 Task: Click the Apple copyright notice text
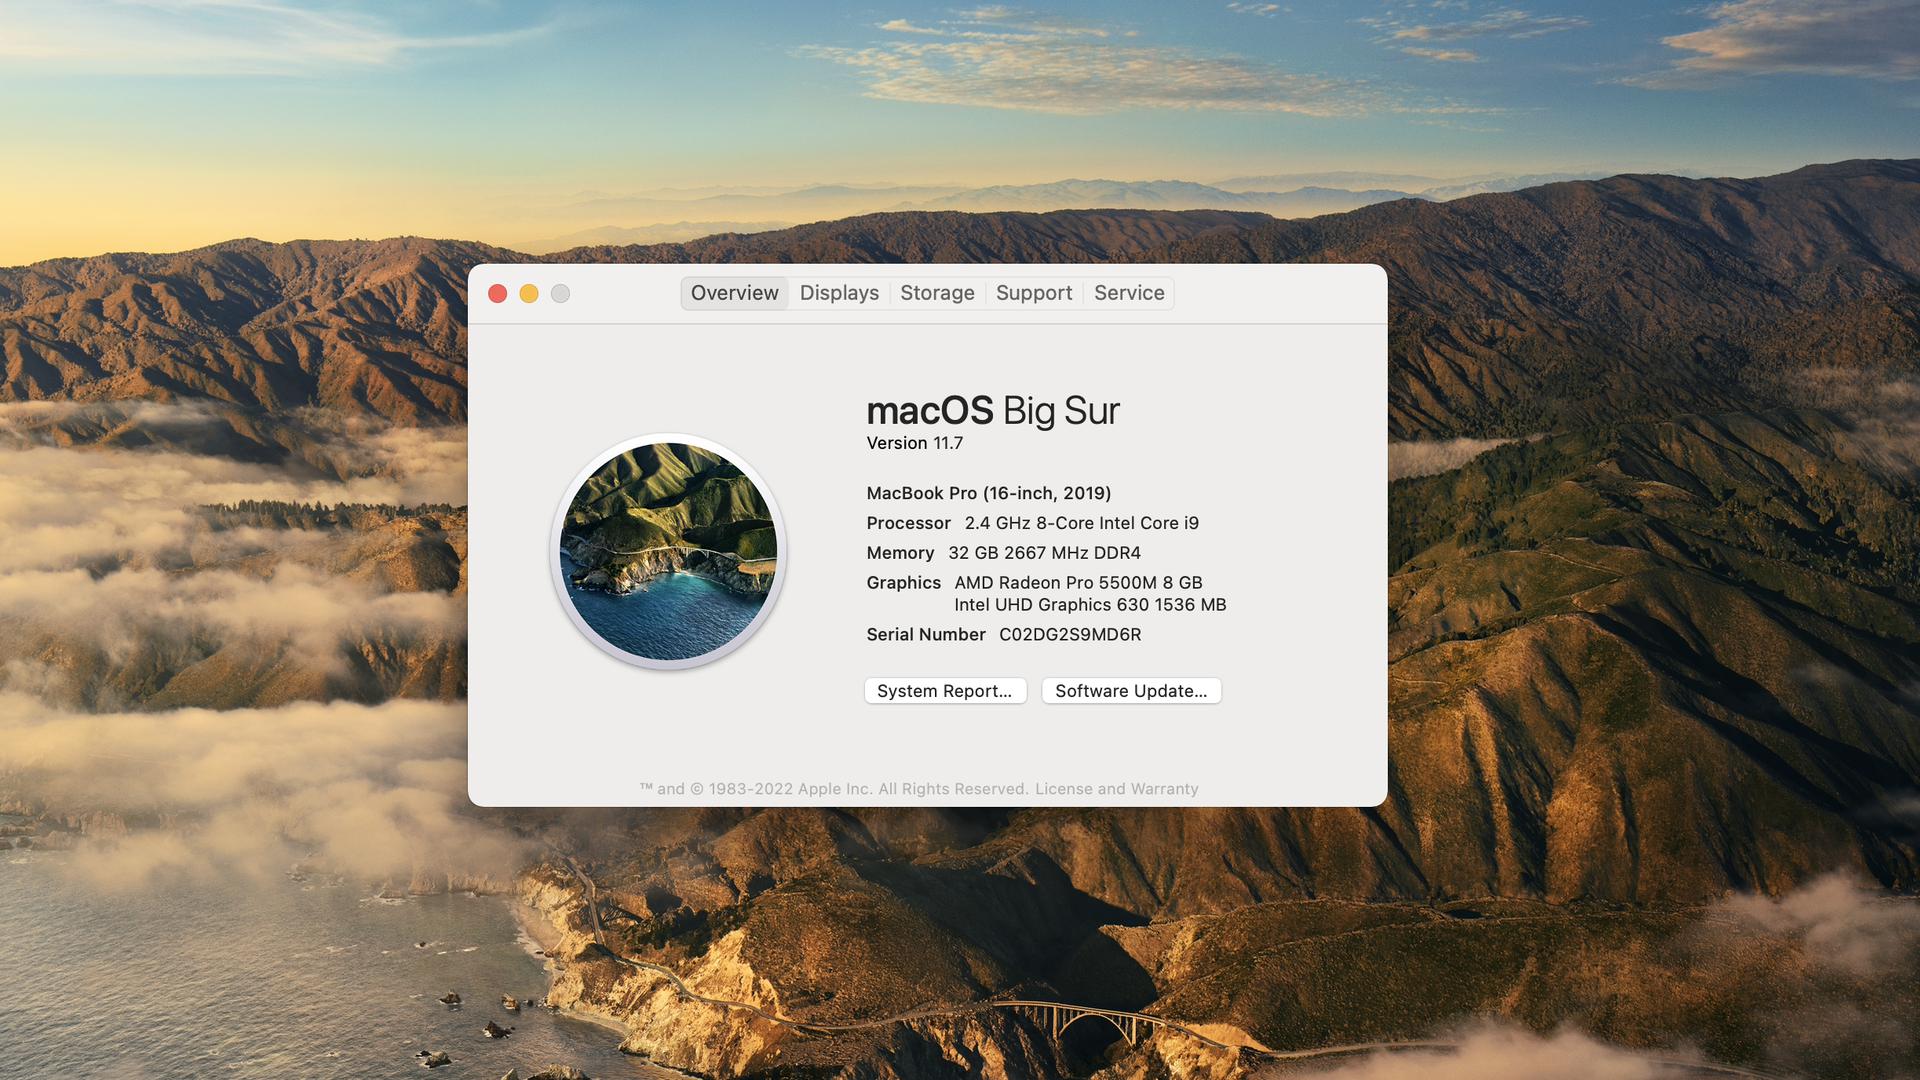pos(834,789)
